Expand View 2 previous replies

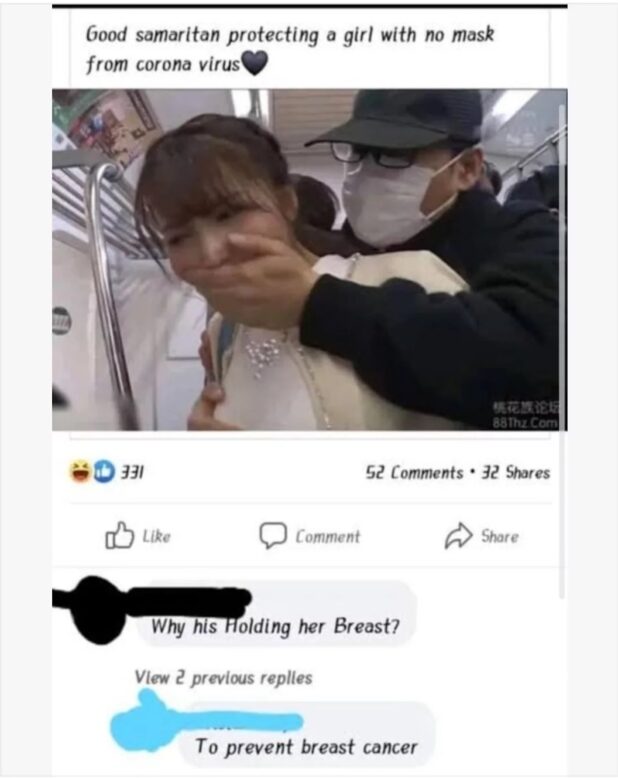pos(223,677)
